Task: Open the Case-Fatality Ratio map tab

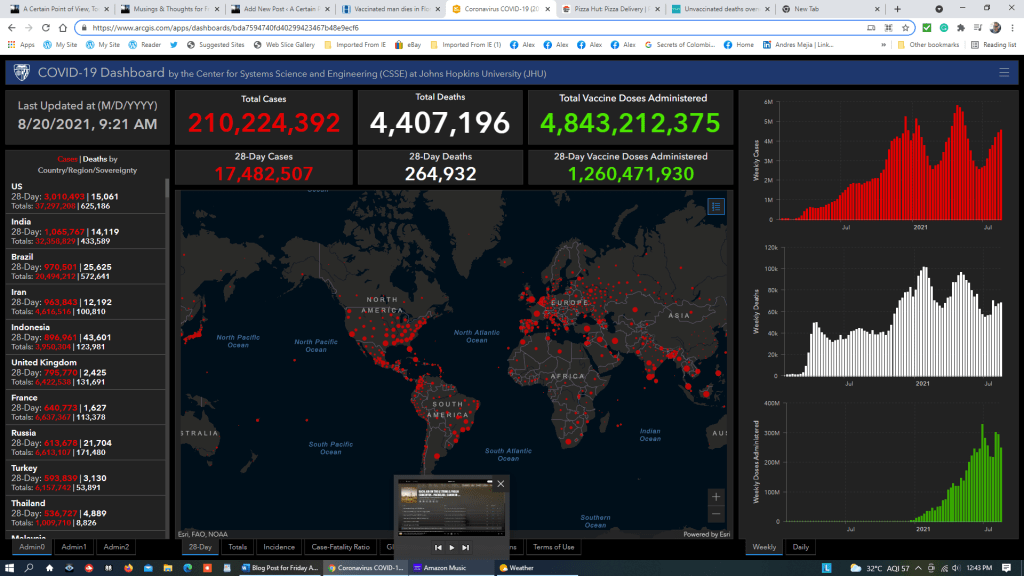Action: pos(341,547)
